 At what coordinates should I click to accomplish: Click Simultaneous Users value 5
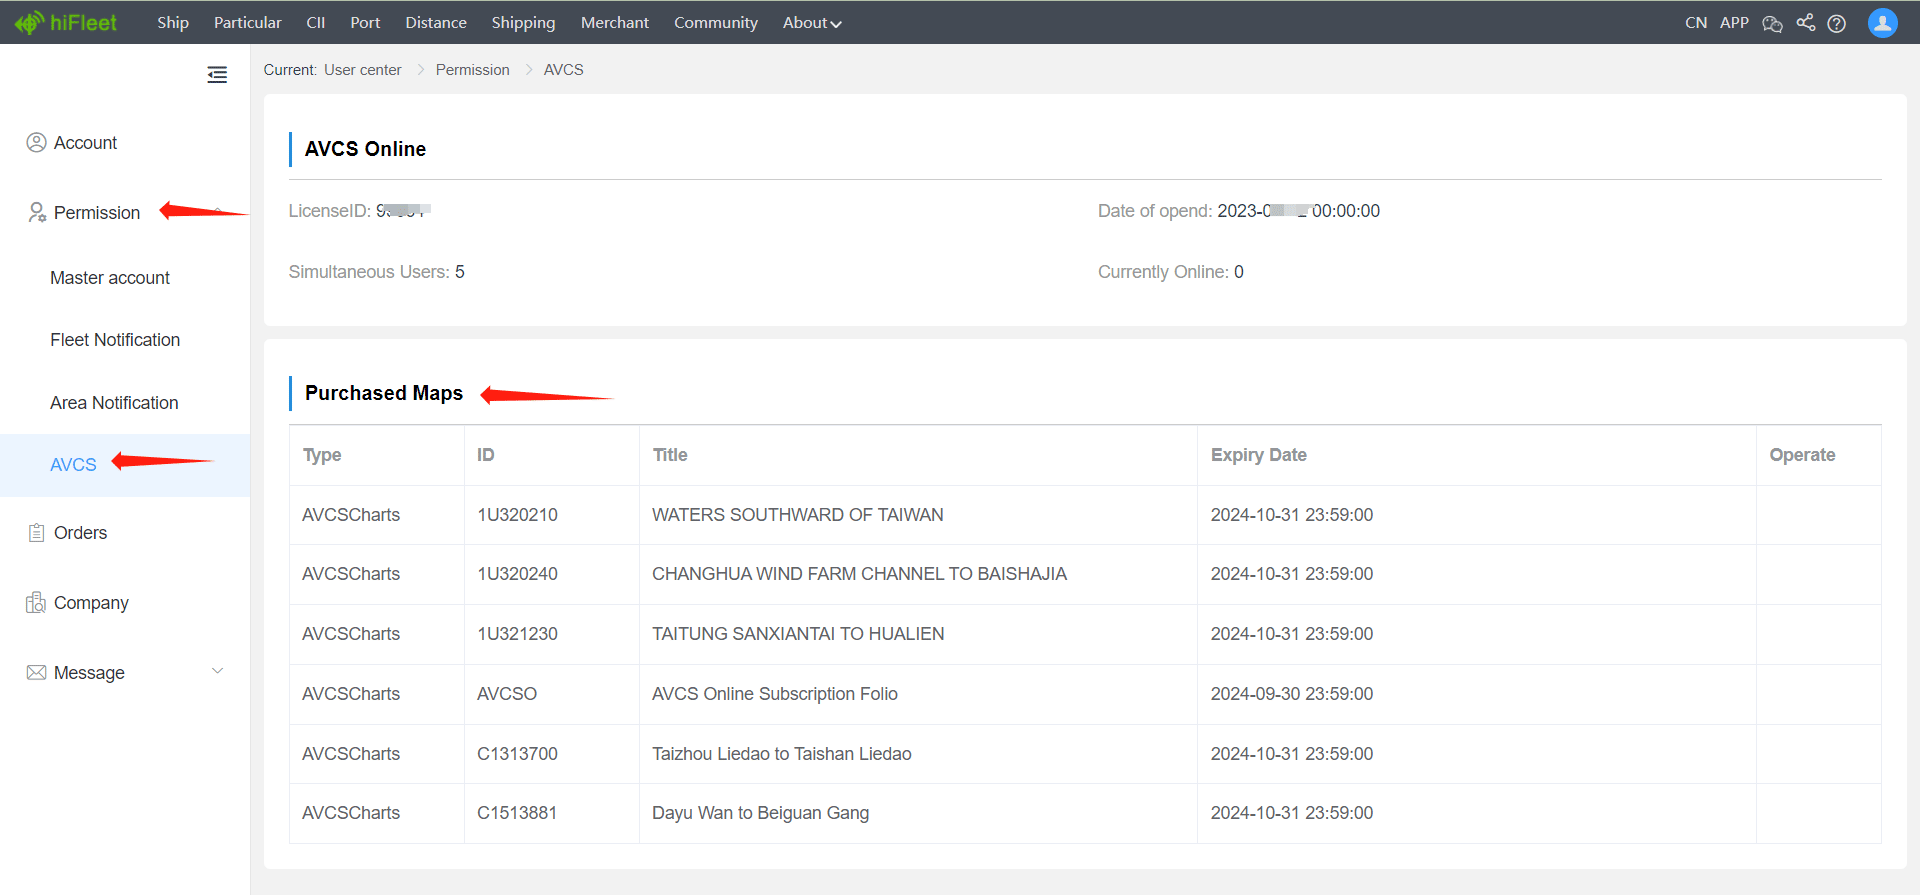click(x=460, y=272)
